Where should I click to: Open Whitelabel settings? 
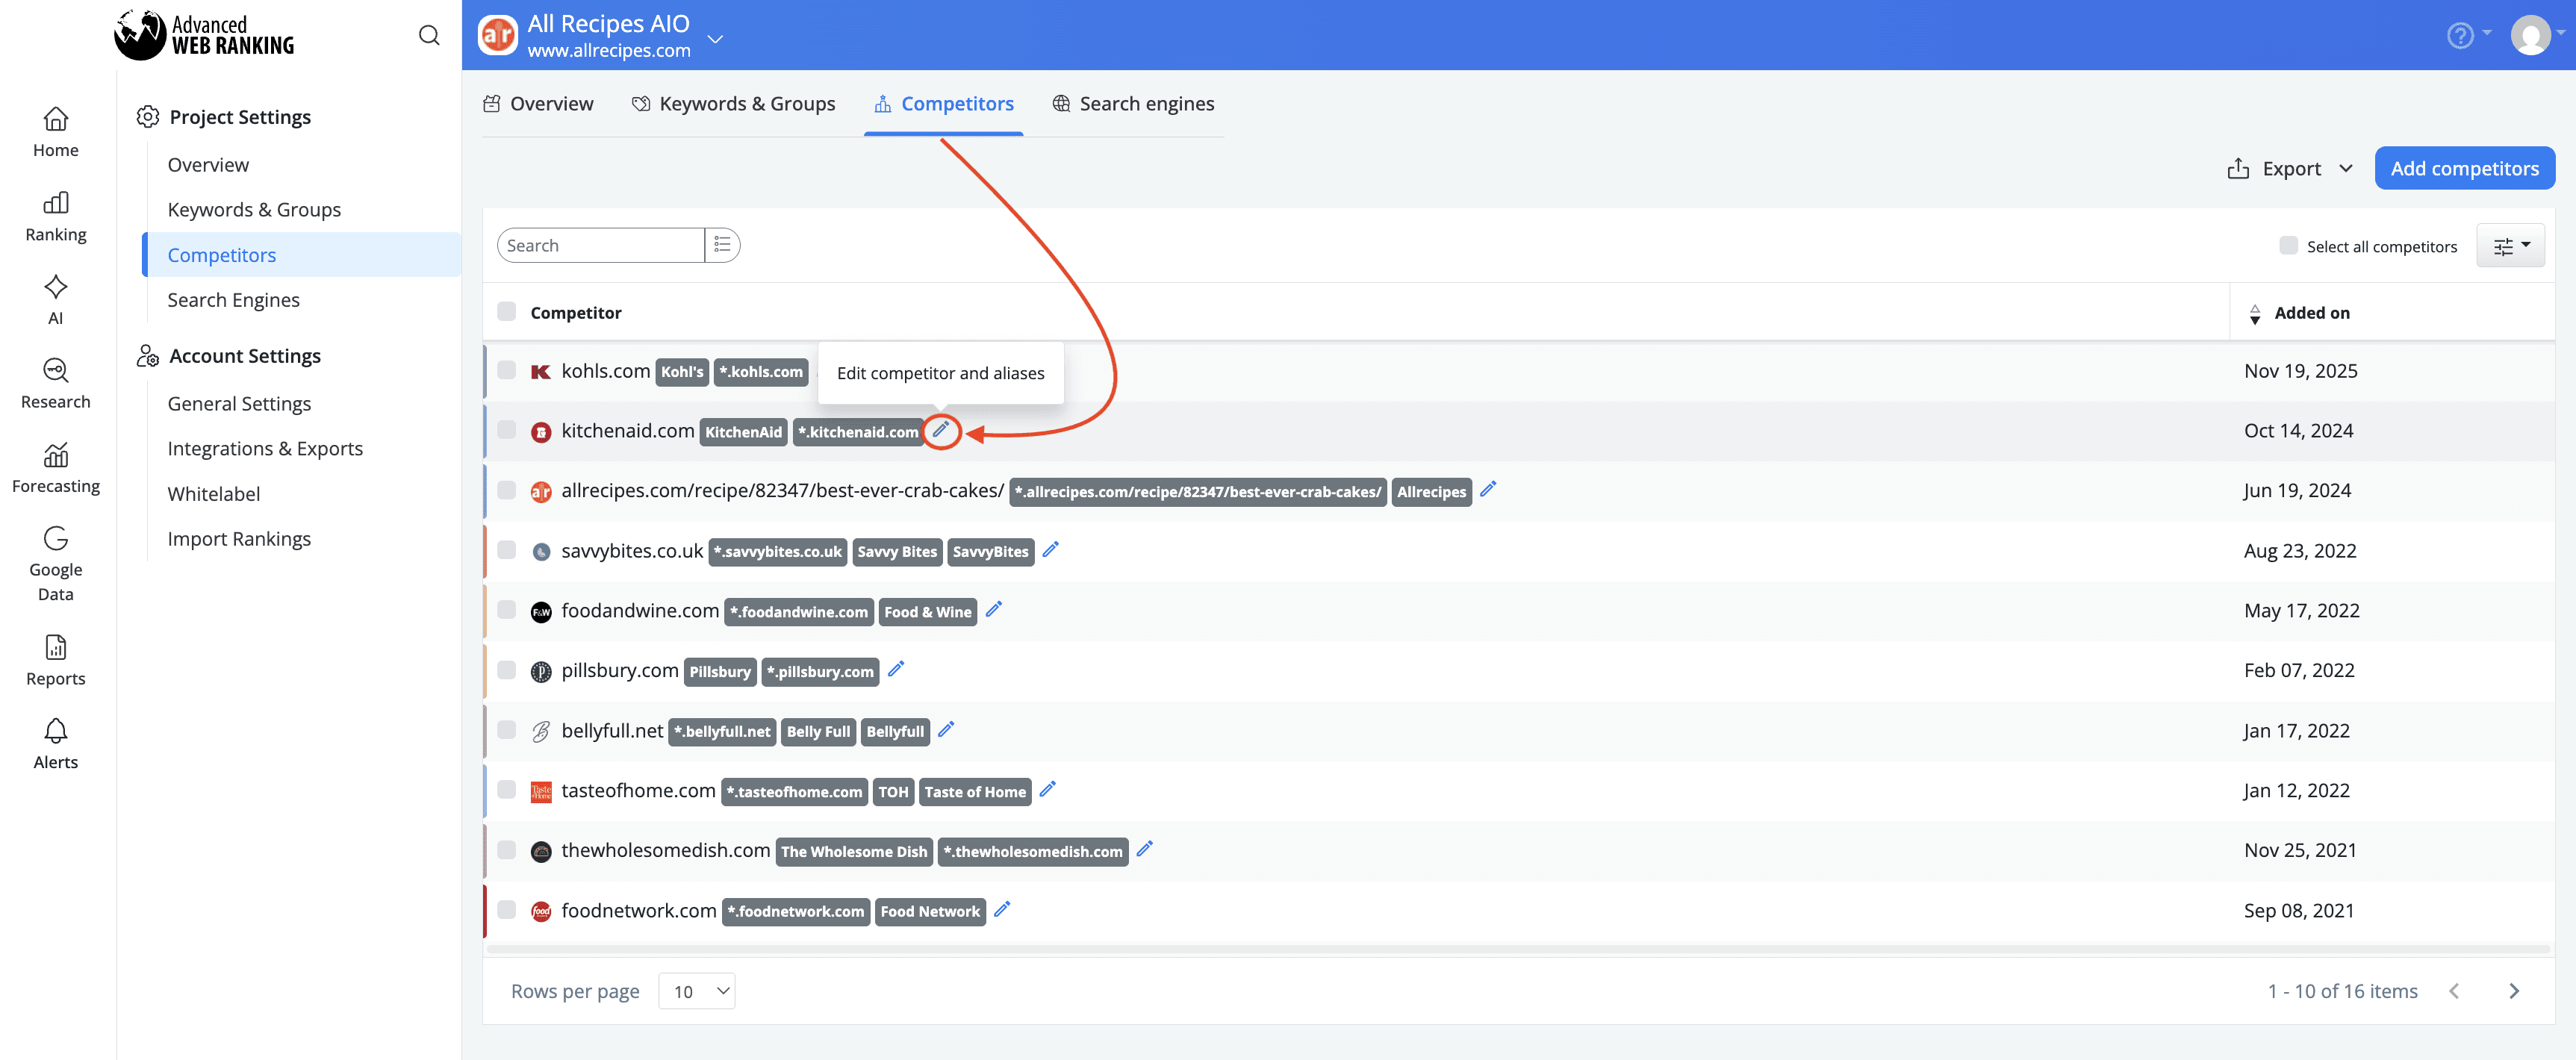click(213, 493)
